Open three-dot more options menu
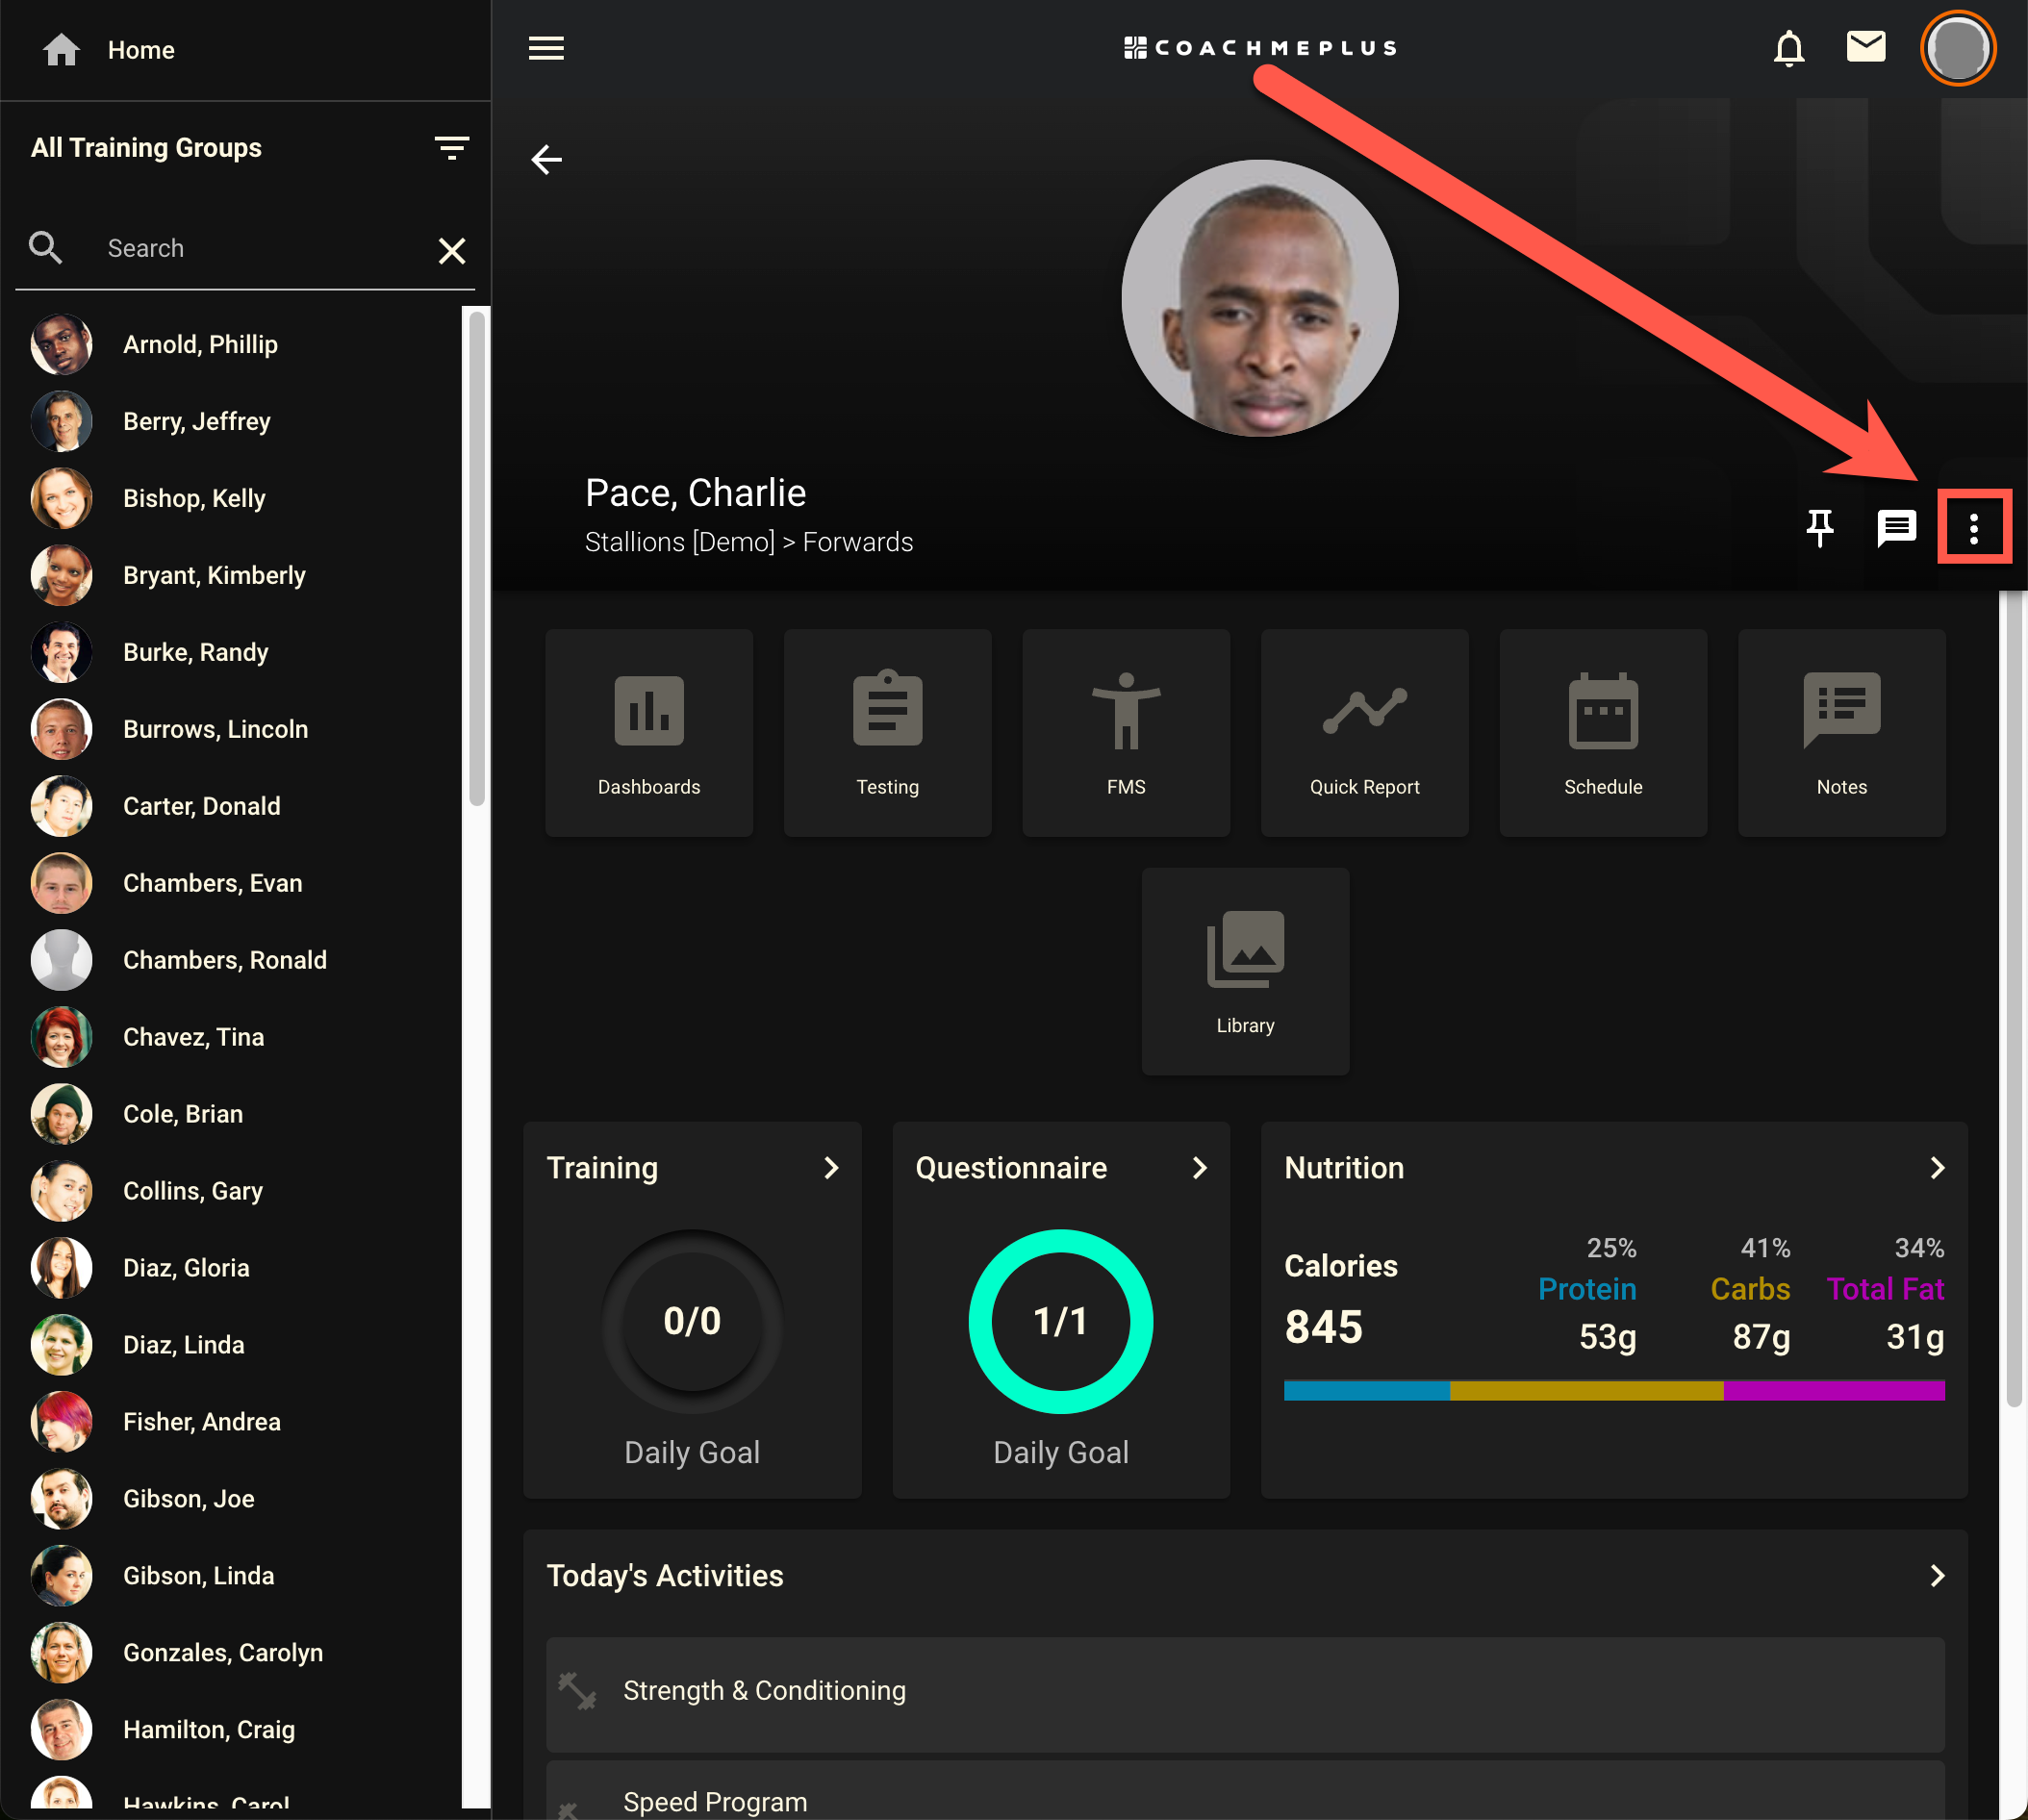Viewport: 2028px width, 1820px height. tap(1973, 528)
